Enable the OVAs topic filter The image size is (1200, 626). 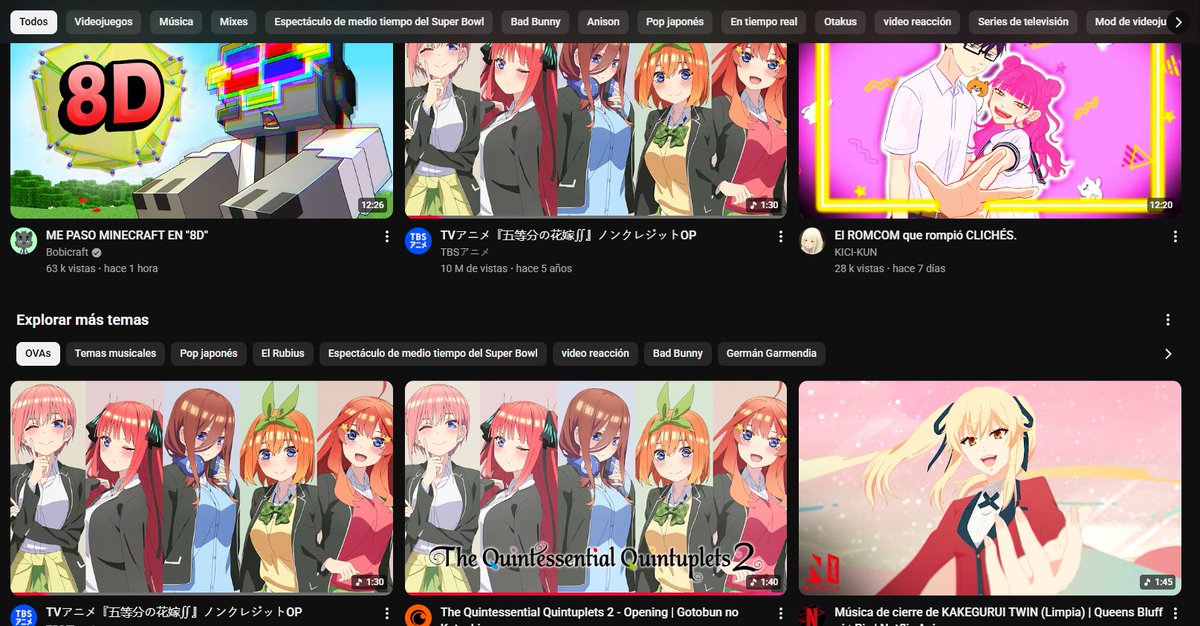pyautogui.click(x=37, y=353)
